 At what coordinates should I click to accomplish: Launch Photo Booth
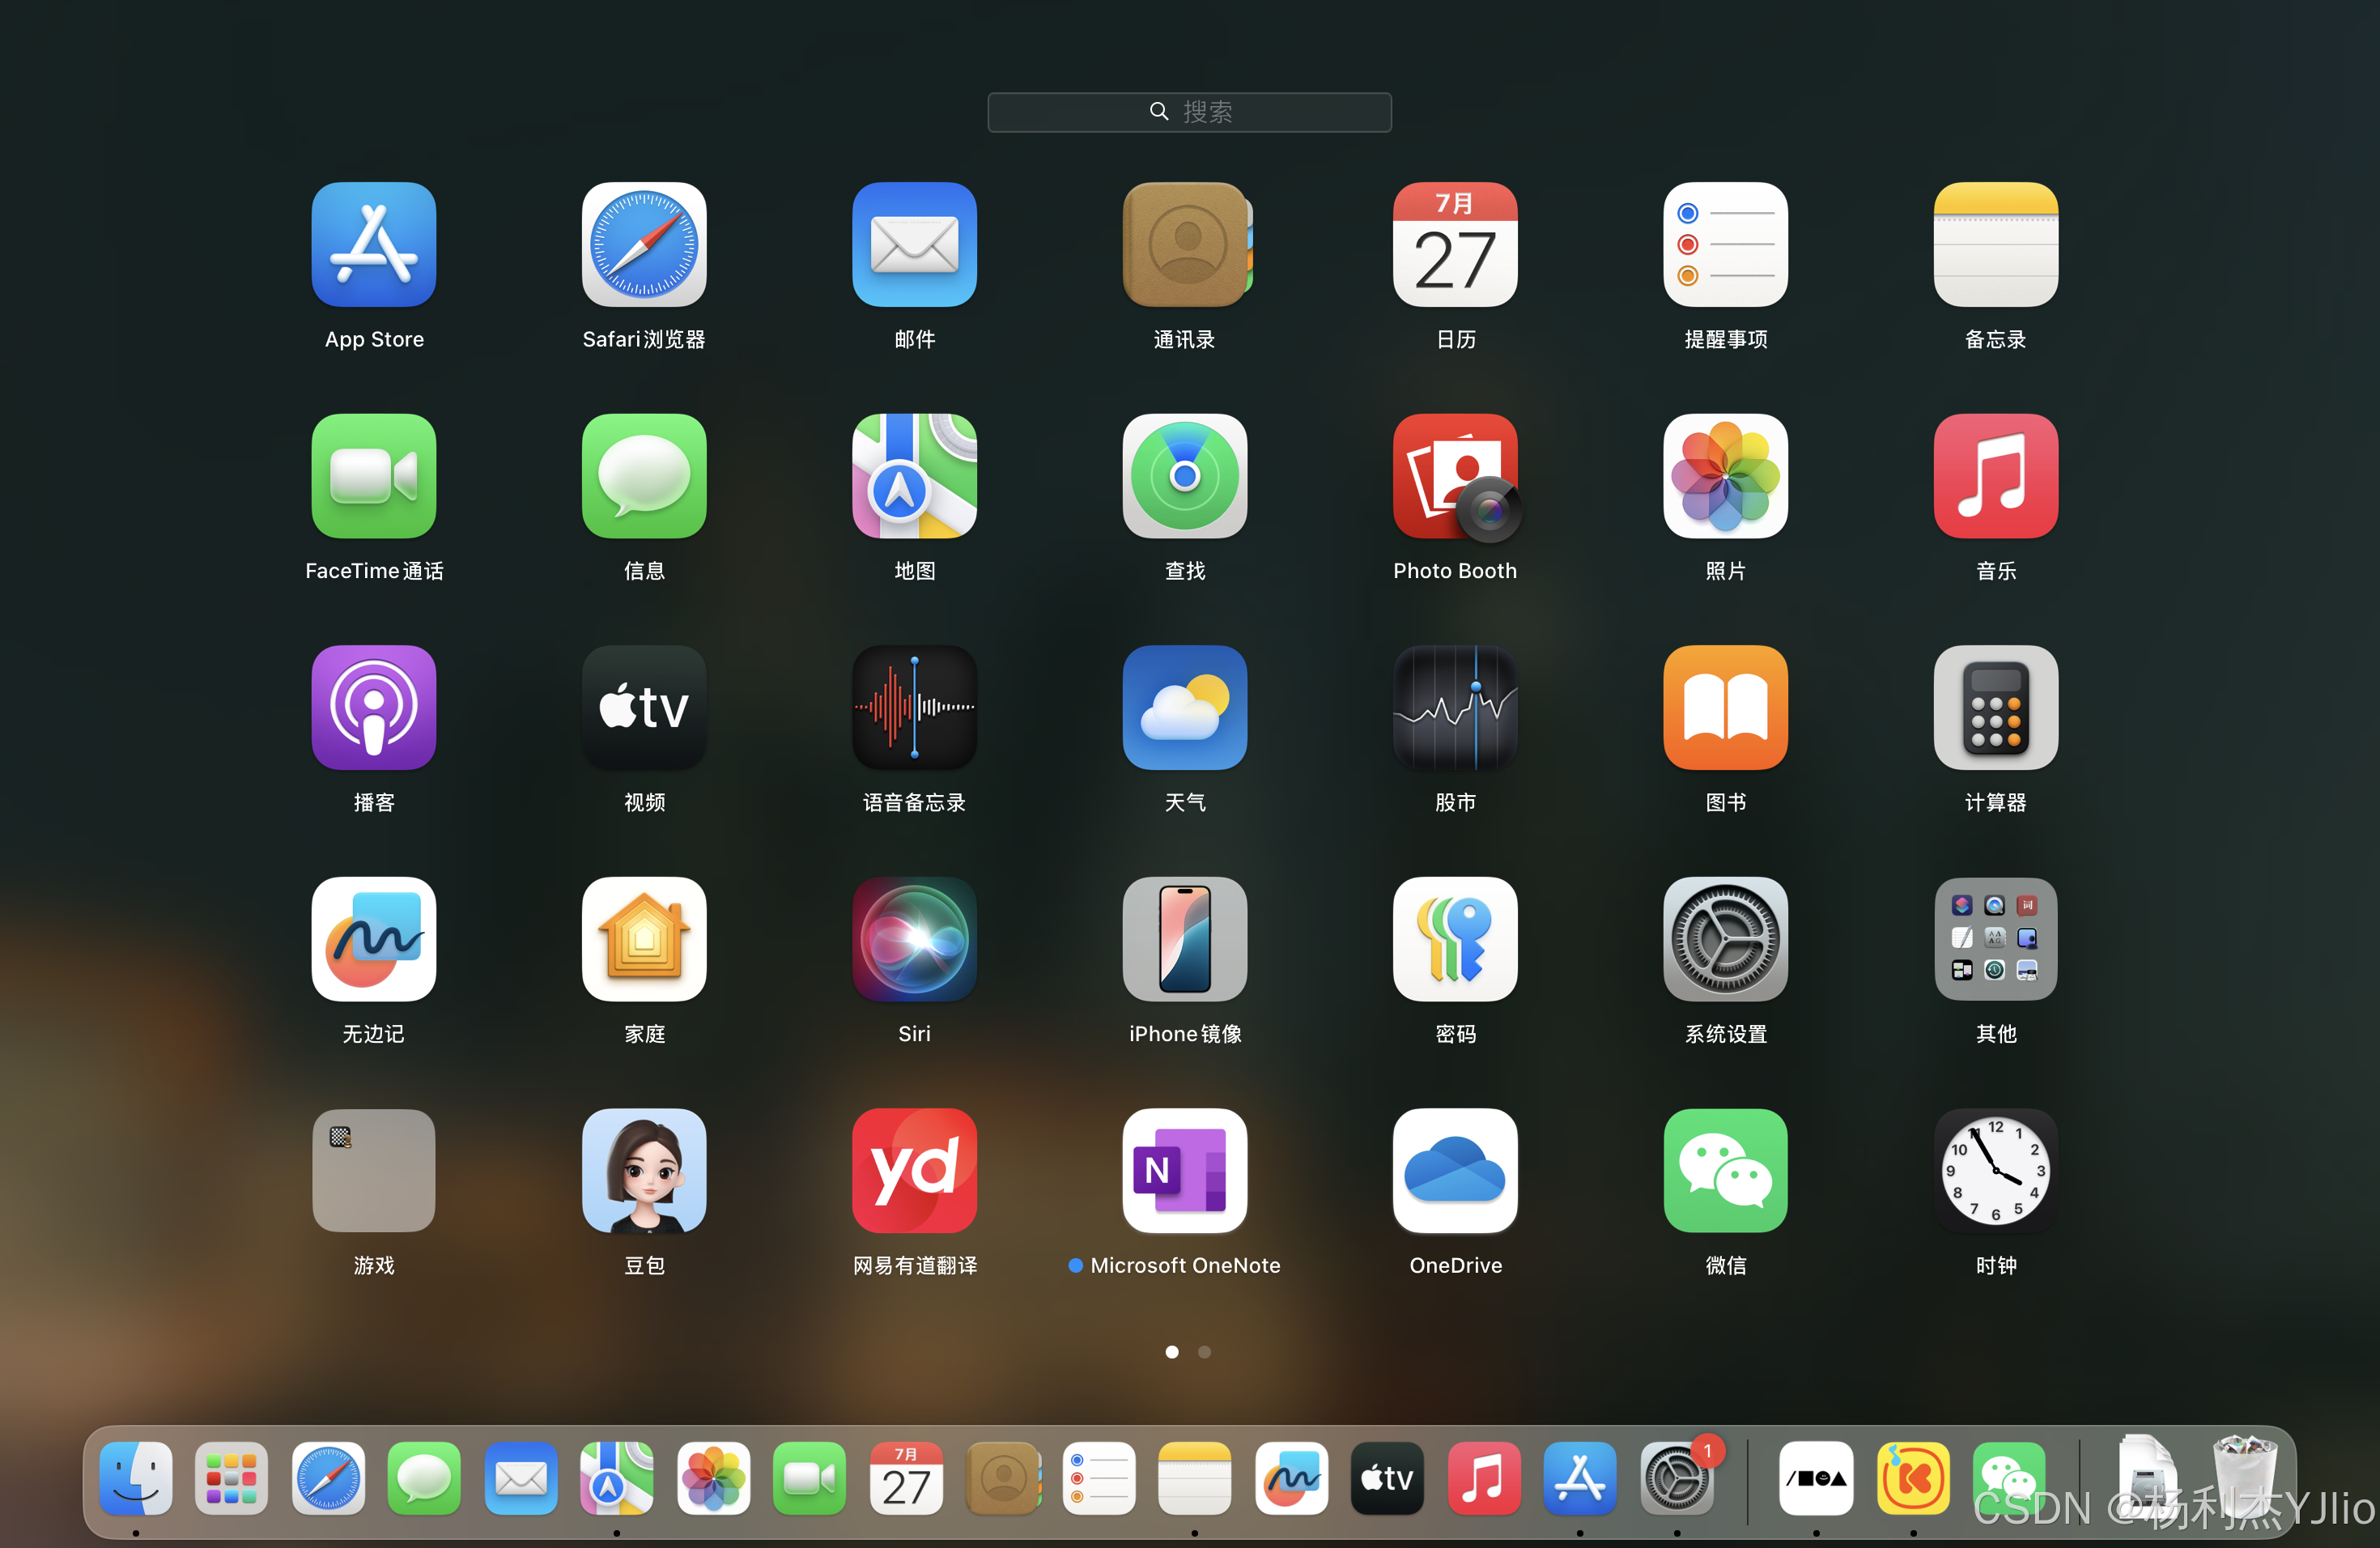1456,478
